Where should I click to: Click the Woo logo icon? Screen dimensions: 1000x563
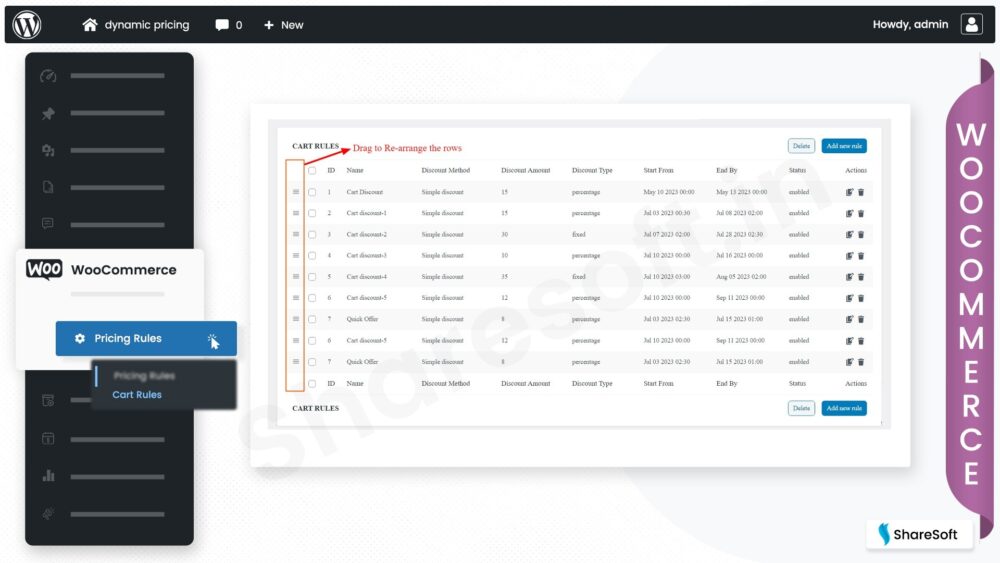(x=44, y=270)
